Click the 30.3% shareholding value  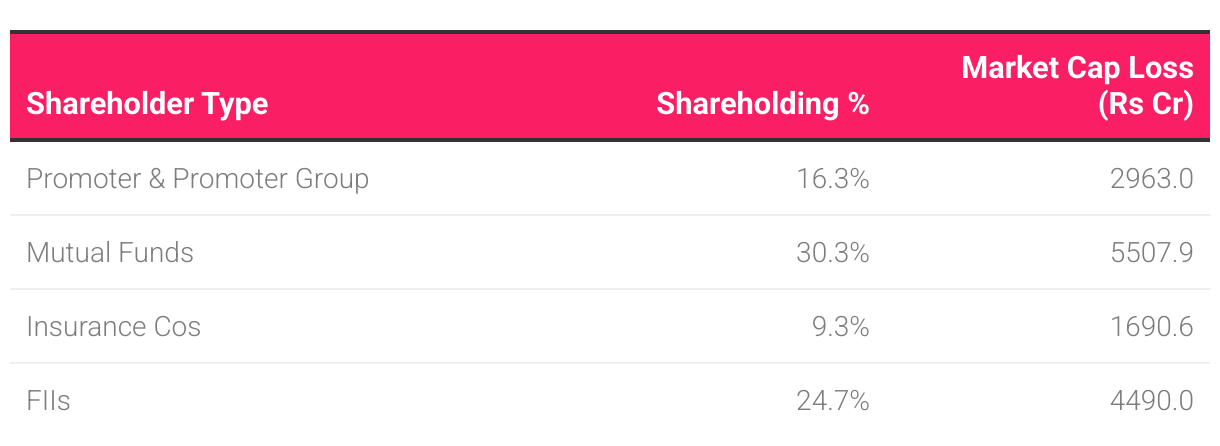(x=832, y=253)
